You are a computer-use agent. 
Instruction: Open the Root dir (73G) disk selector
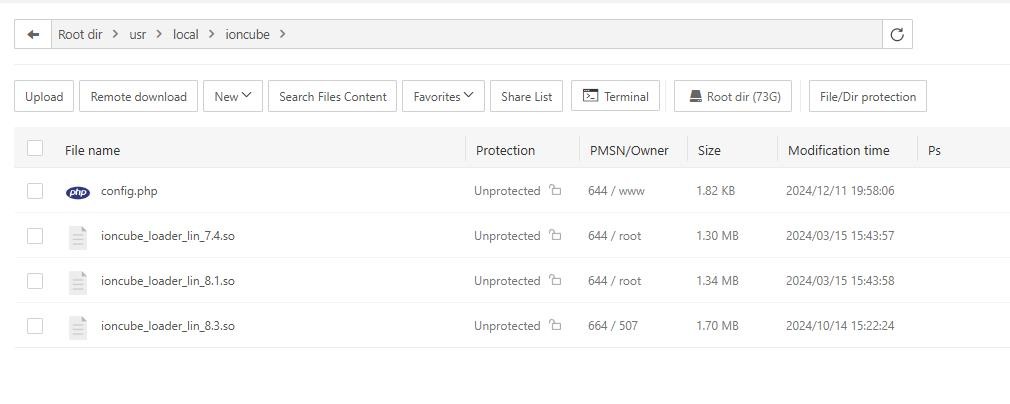pos(734,97)
